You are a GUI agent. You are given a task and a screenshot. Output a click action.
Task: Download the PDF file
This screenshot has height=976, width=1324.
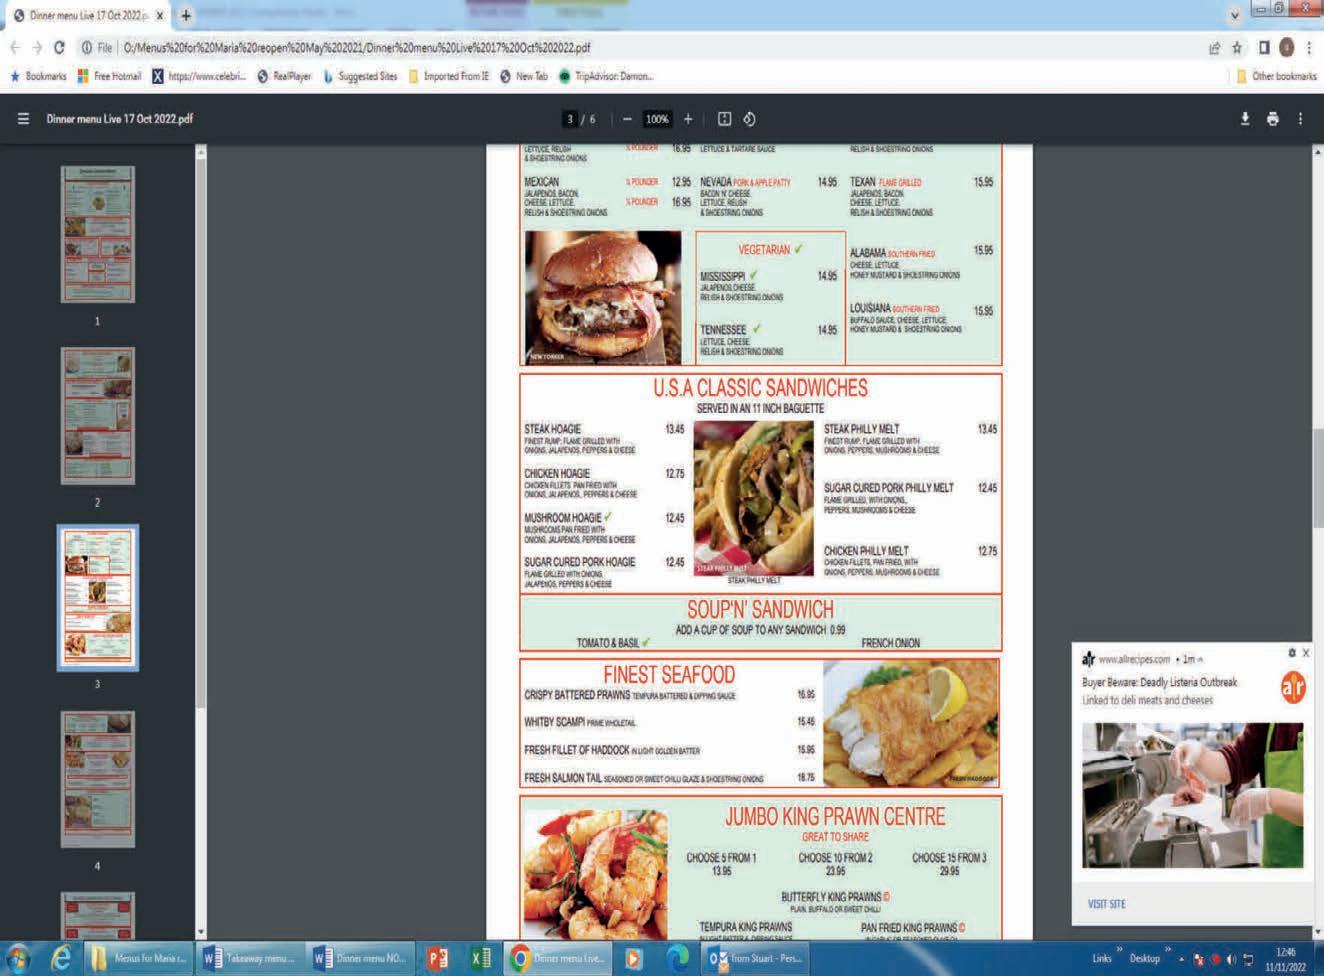point(1245,118)
